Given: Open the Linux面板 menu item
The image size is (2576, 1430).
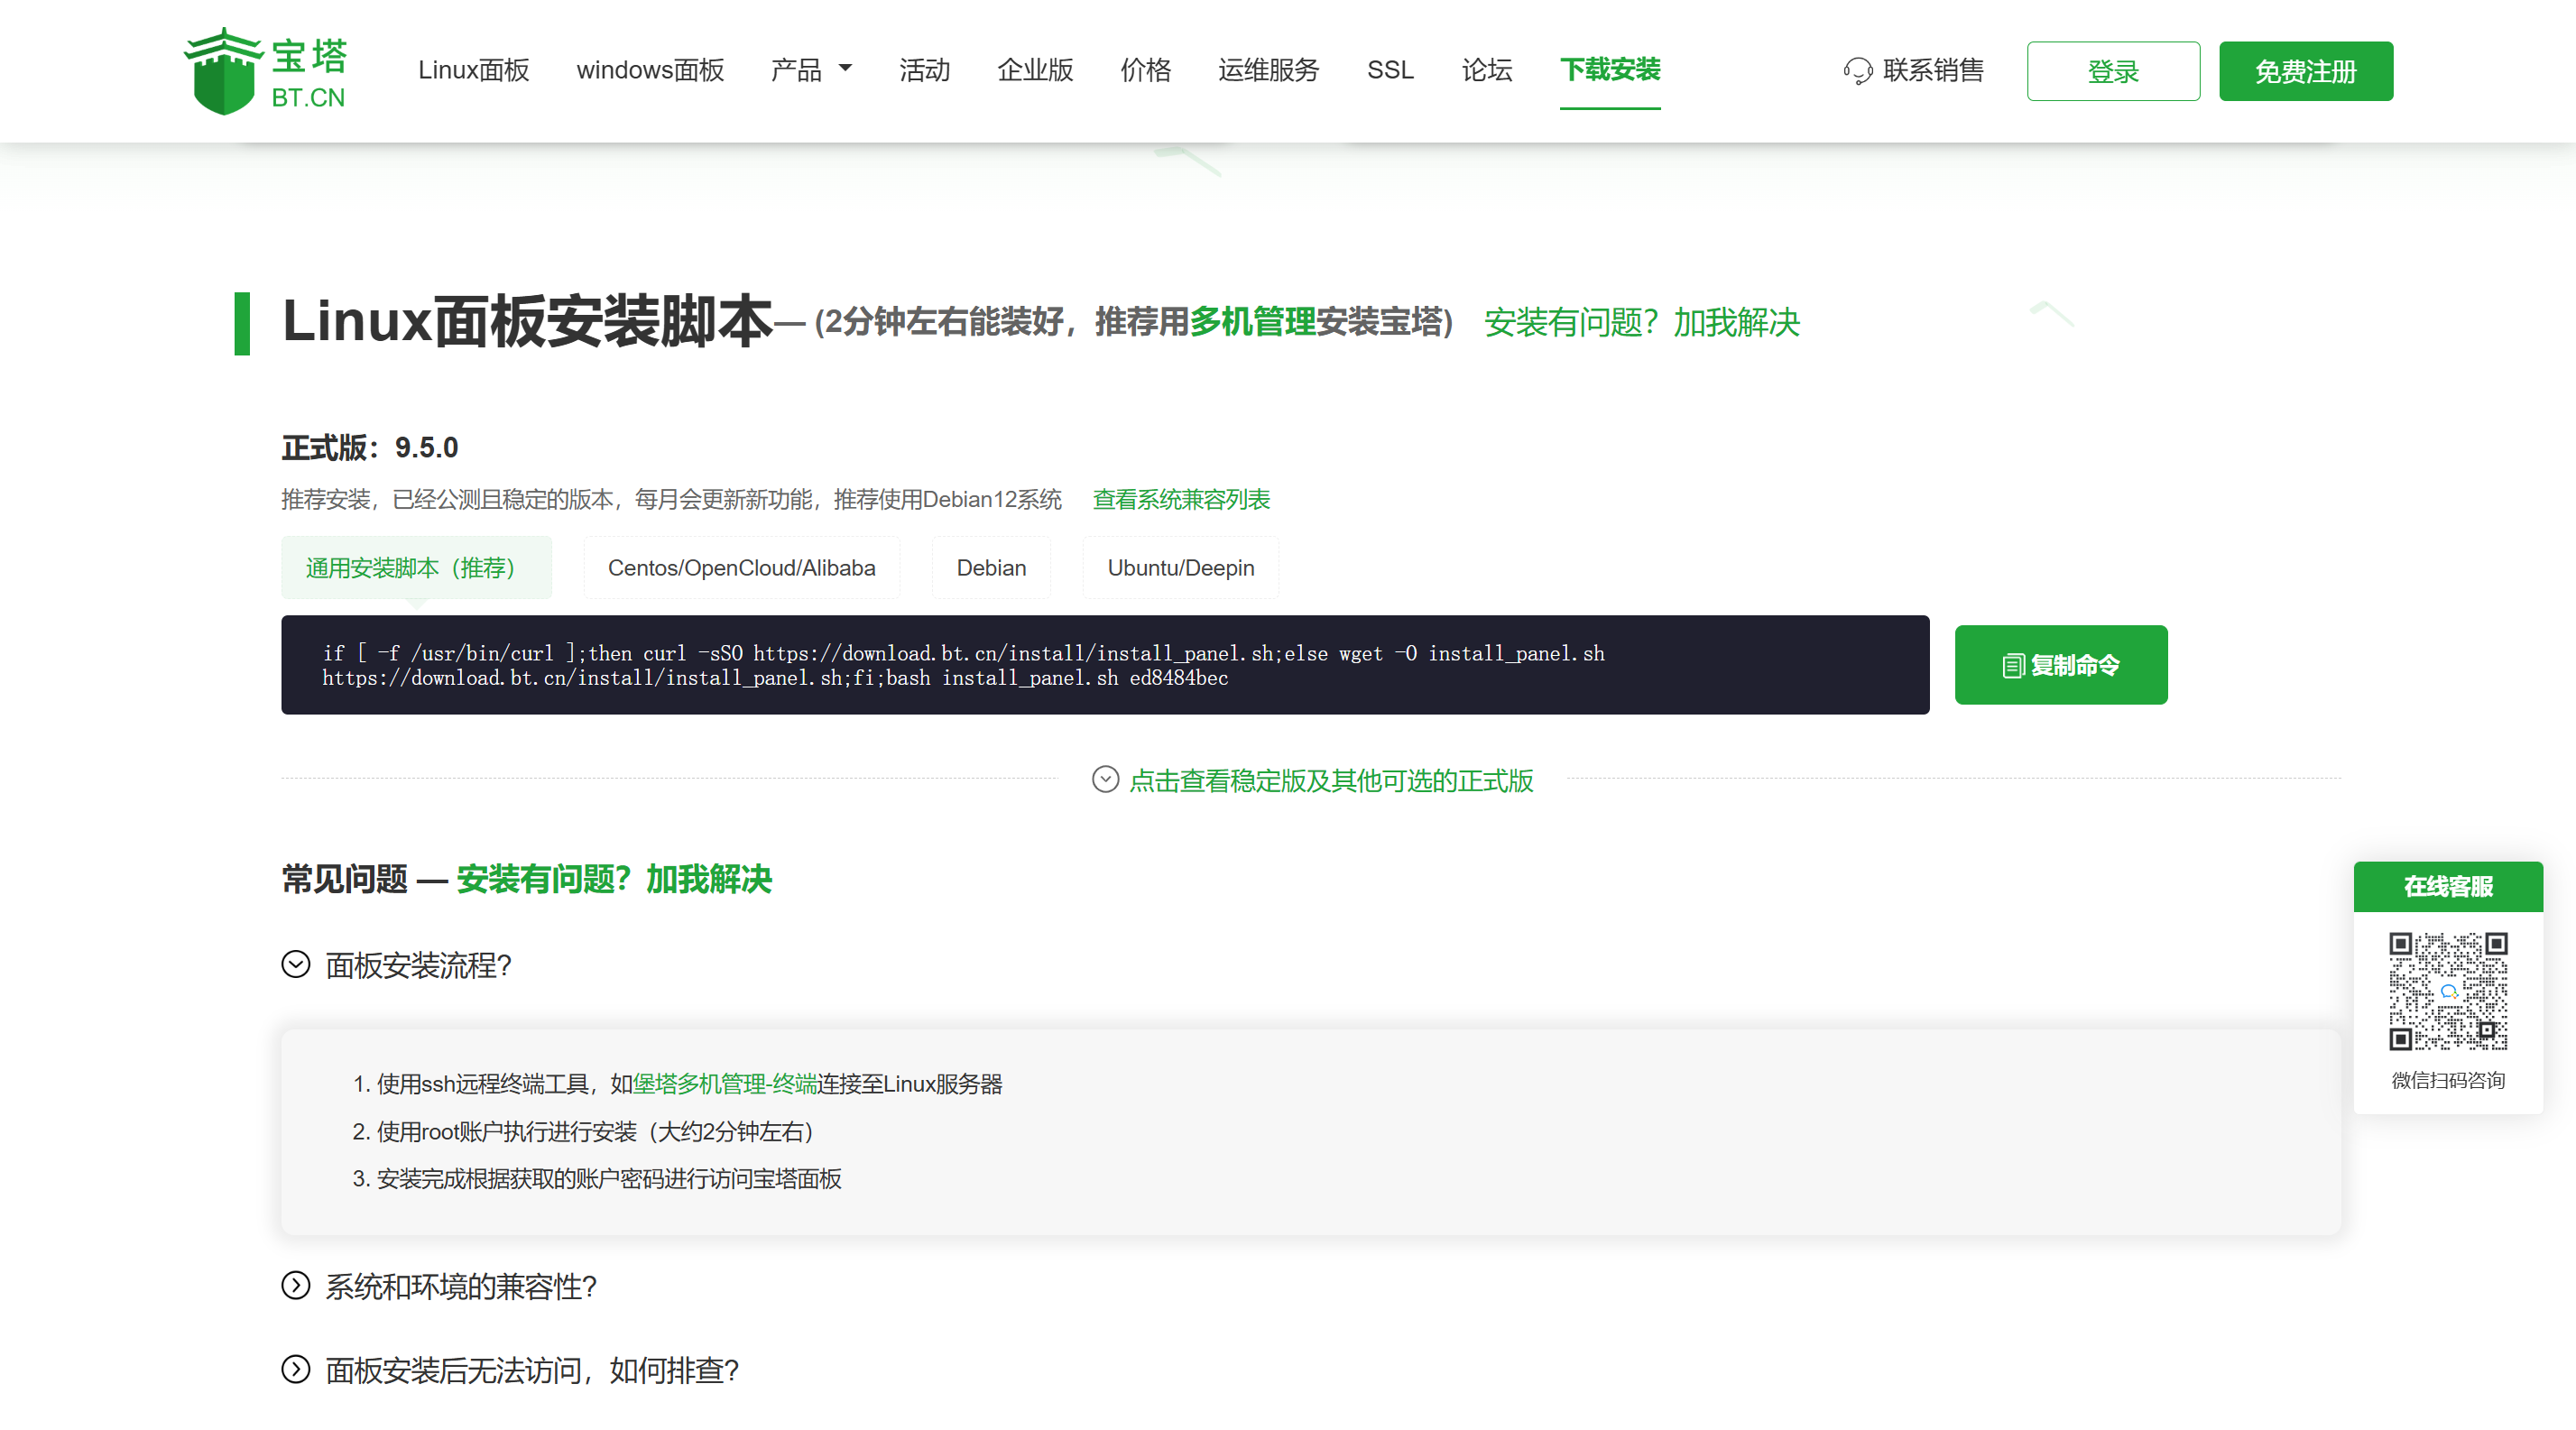Looking at the screenshot, I should (473, 70).
